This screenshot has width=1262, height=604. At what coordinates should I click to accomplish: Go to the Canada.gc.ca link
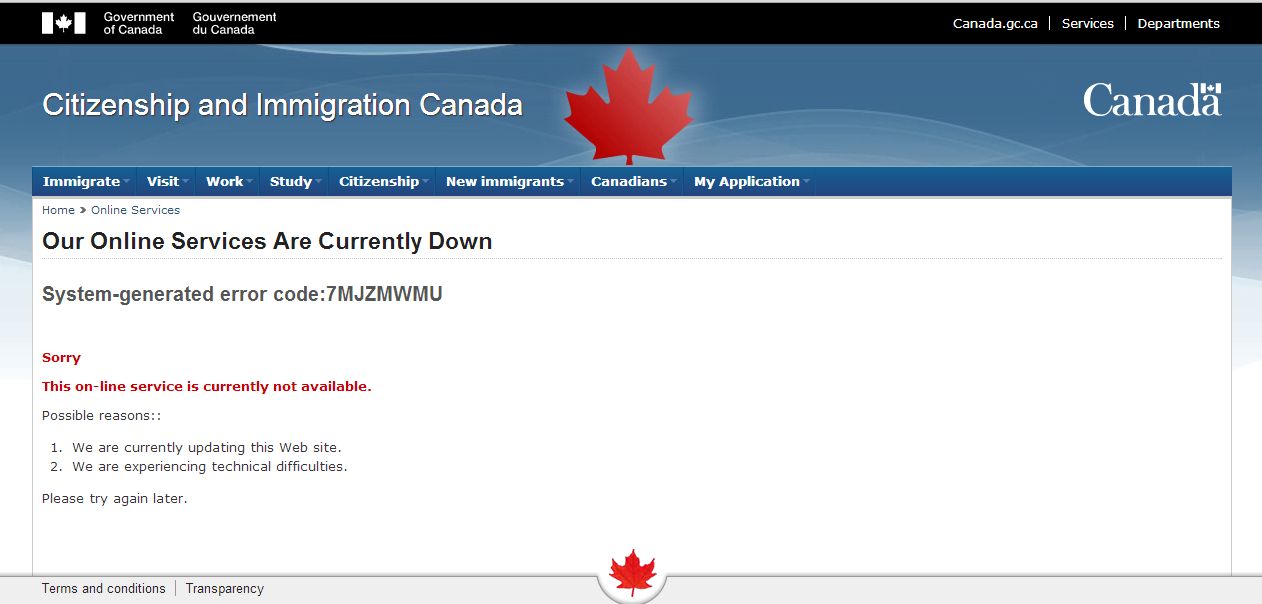[994, 23]
